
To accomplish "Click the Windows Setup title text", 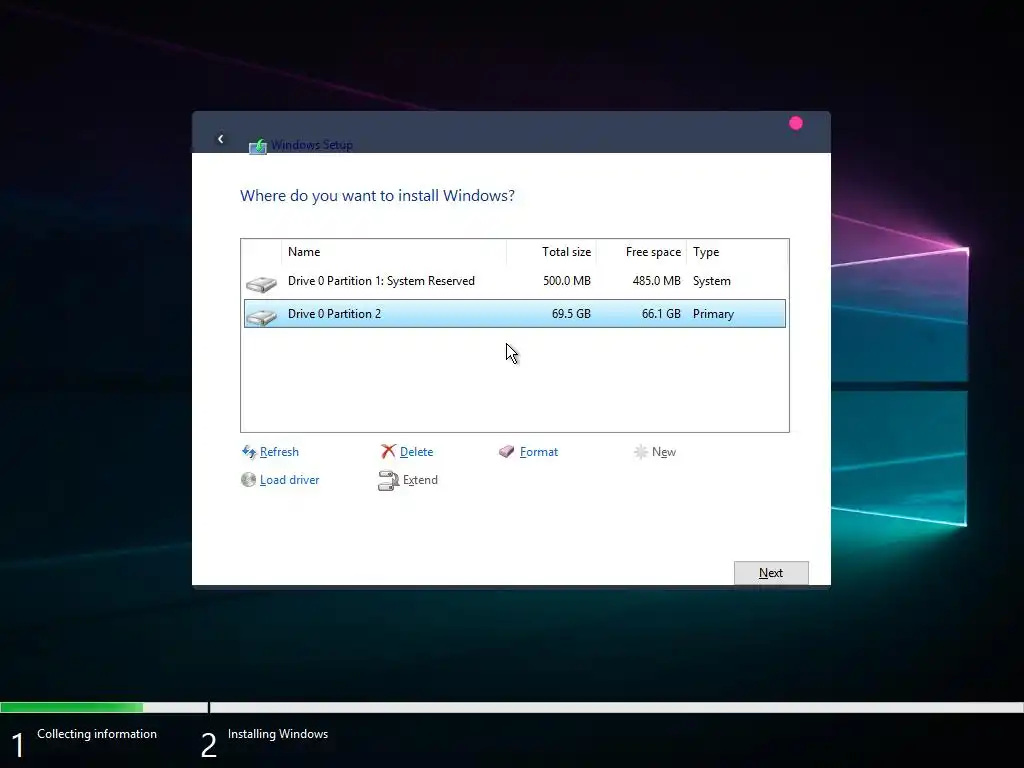I will click(x=312, y=145).
